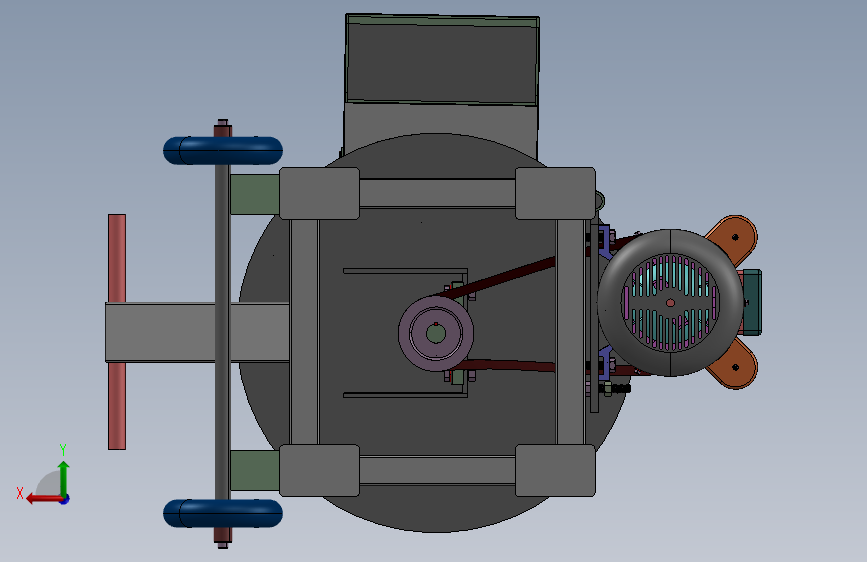This screenshot has width=867, height=562.
Task: Select the vertical wheel axle rod
Action: (222, 332)
